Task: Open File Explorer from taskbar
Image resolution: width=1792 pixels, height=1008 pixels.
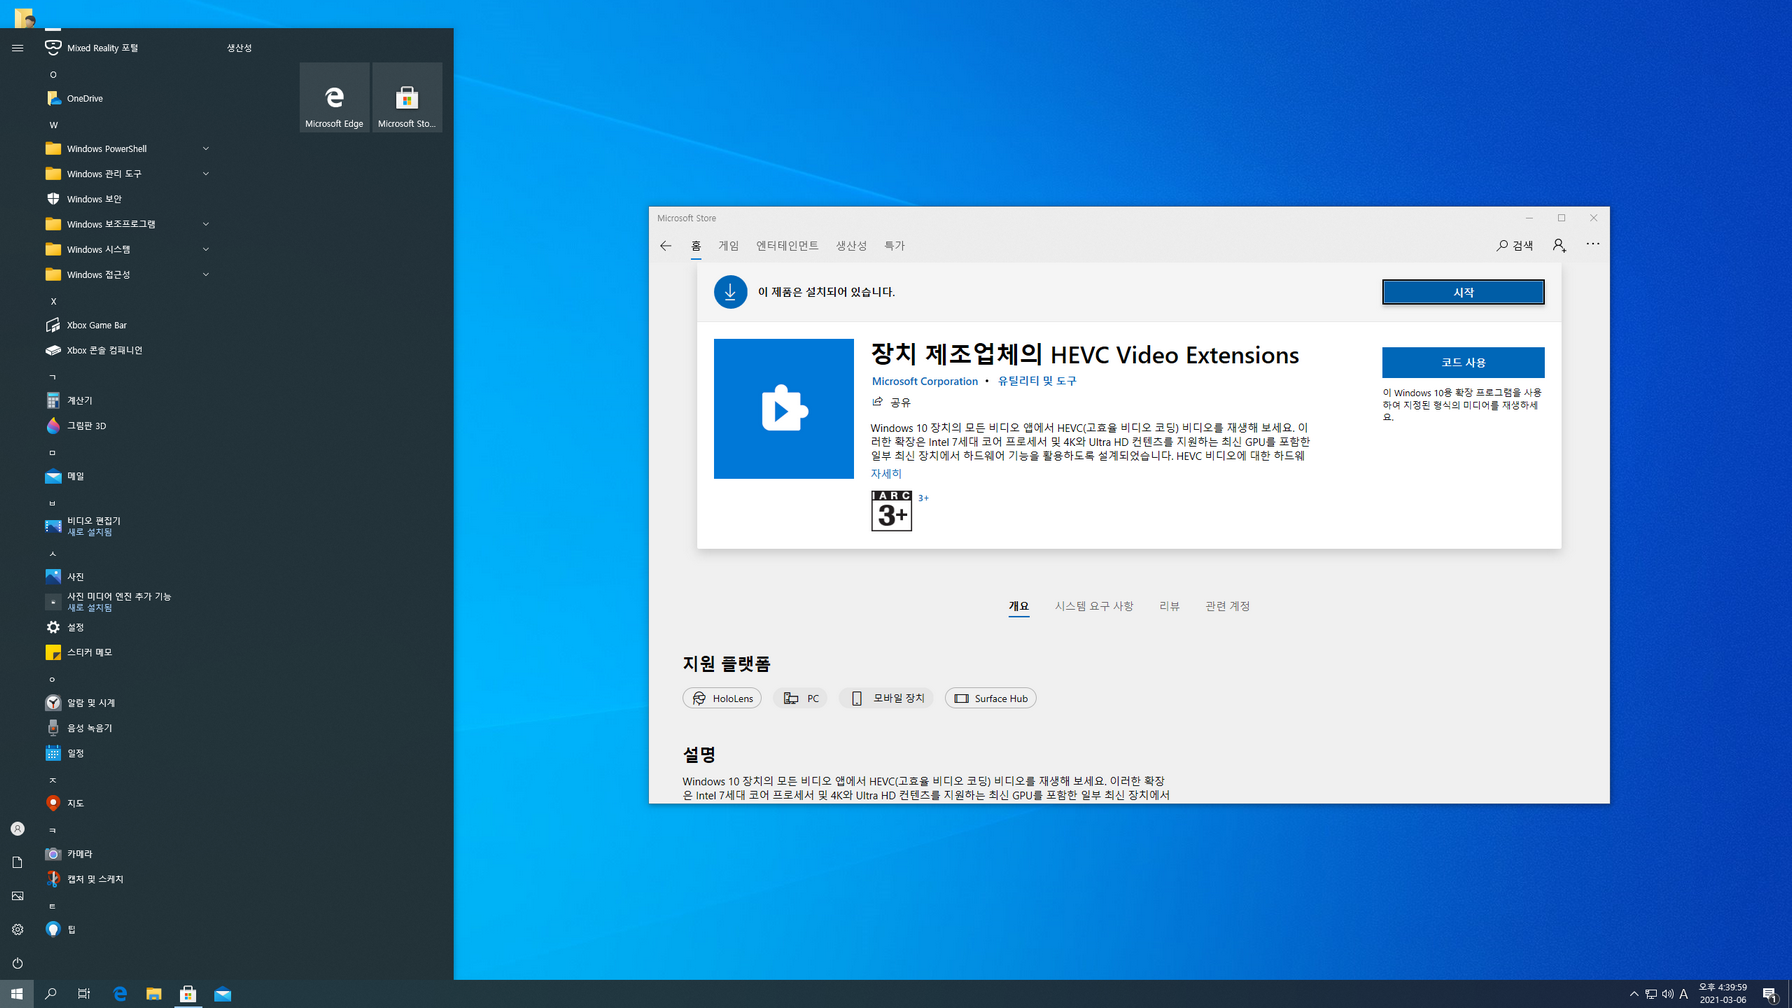Action: tap(154, 994)
